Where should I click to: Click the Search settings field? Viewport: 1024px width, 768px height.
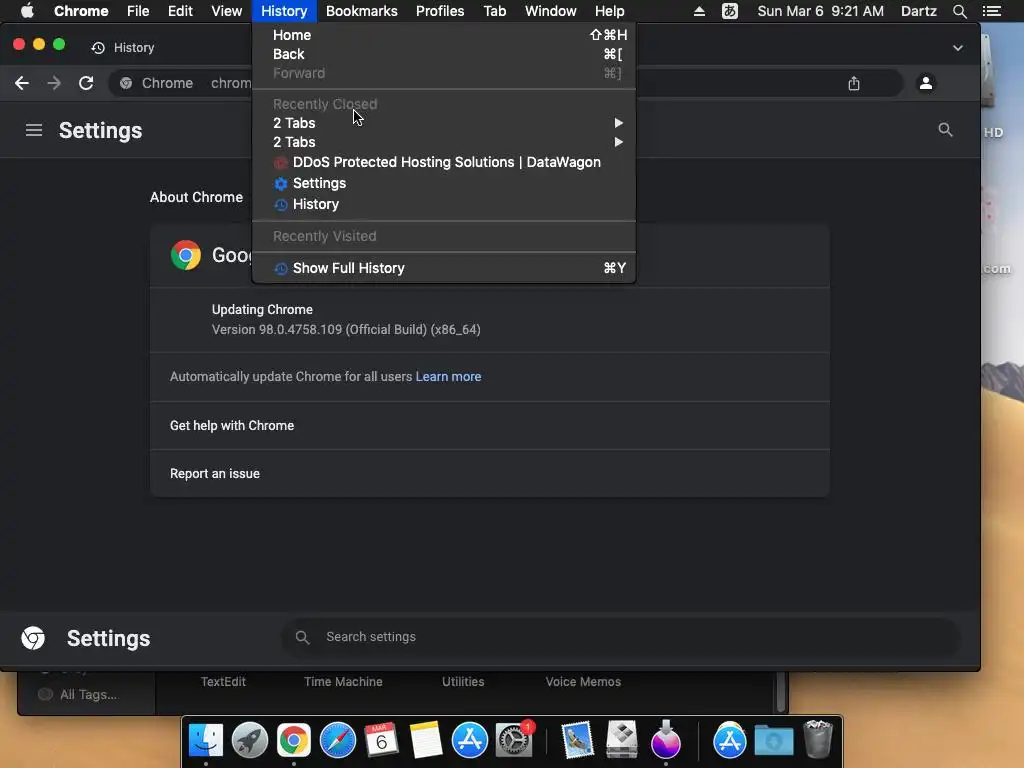pyautogui.click(x=620, y=637)
